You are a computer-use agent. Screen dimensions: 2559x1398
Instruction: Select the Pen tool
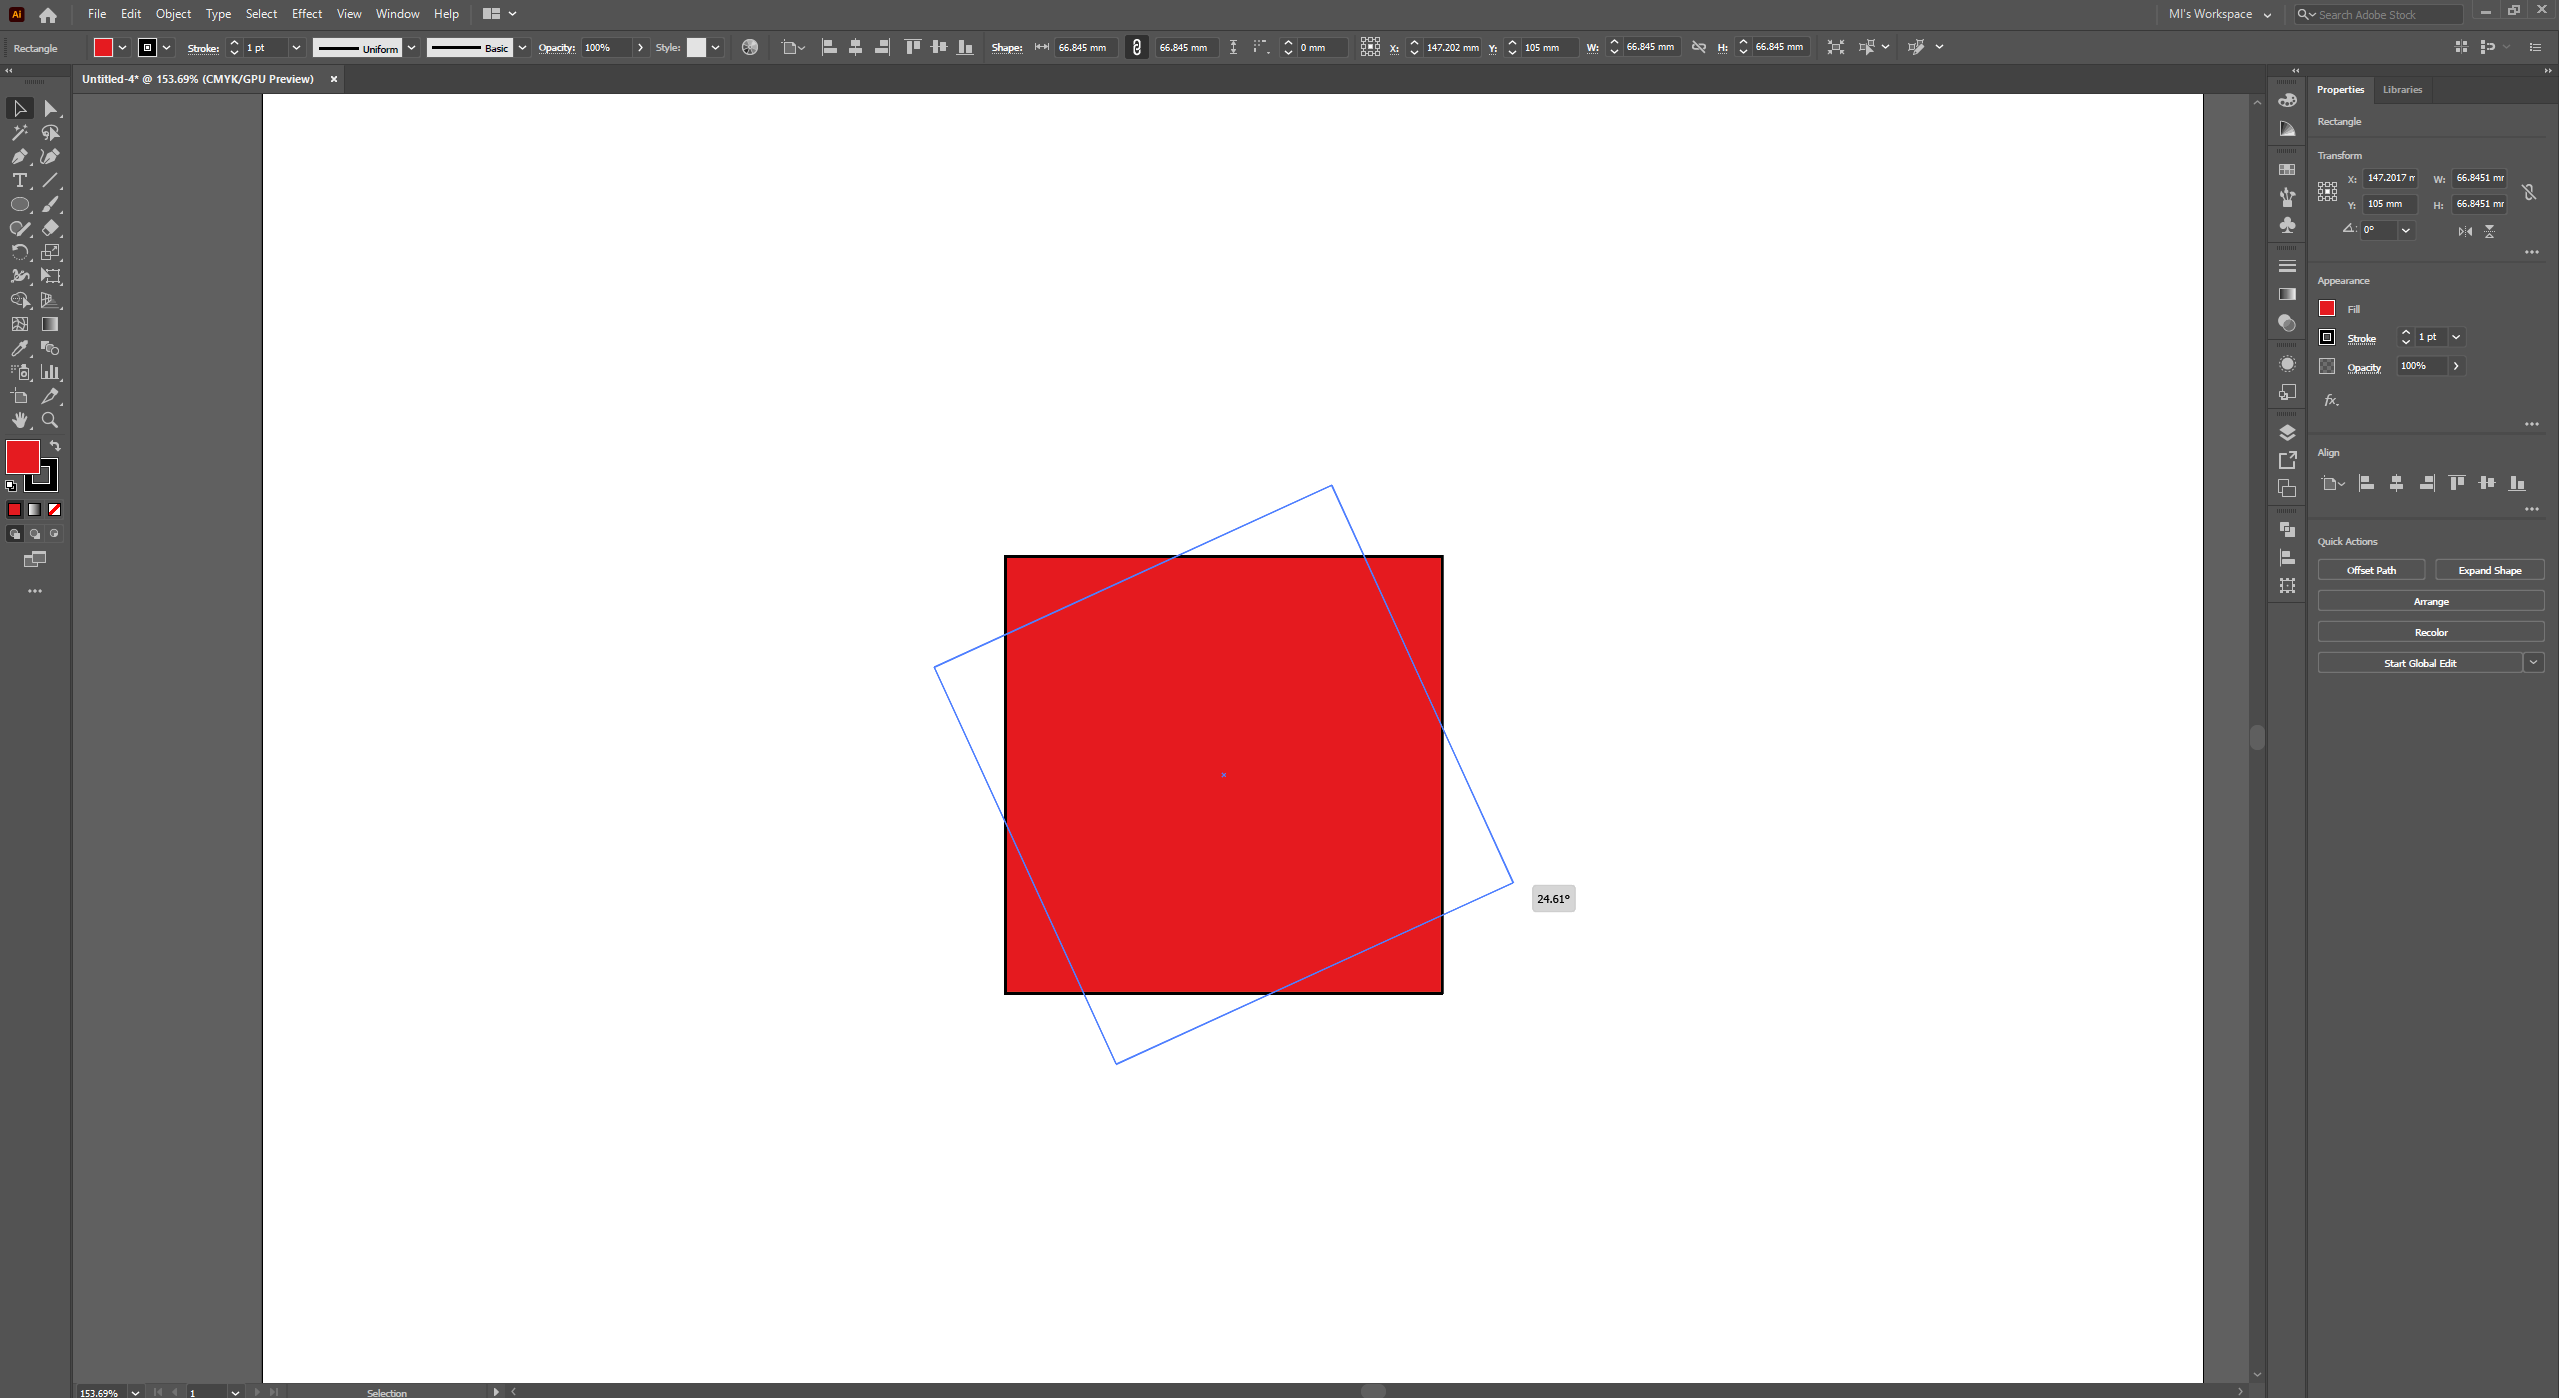click(x=19, y=156)
